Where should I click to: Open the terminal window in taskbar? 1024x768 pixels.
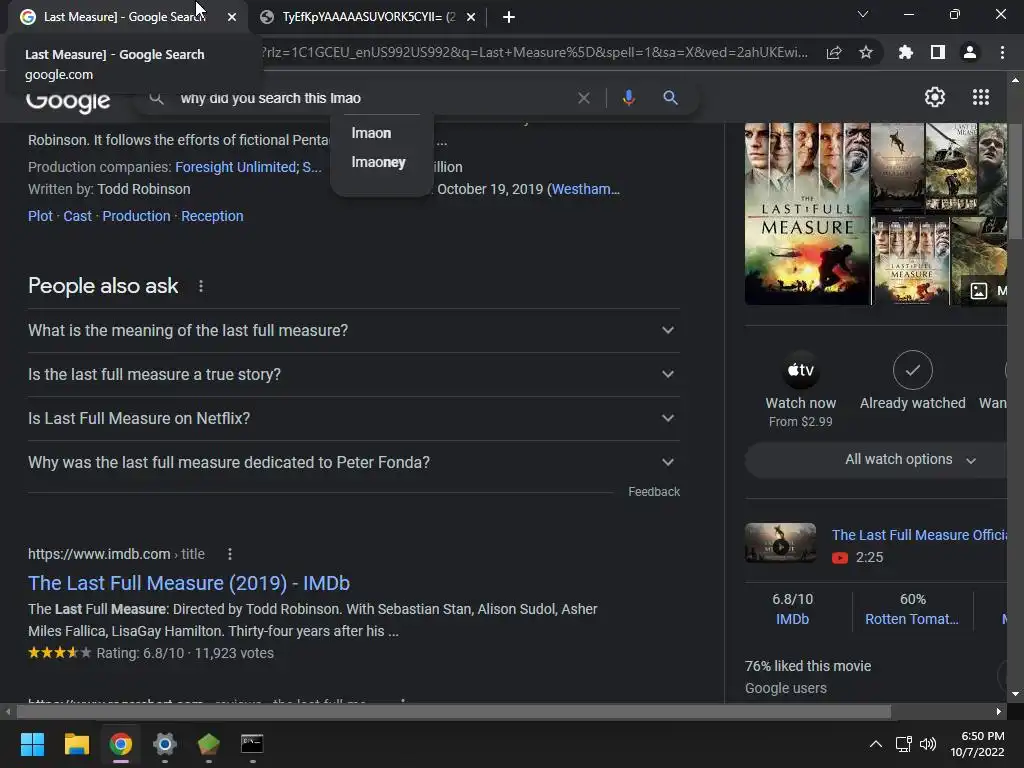[x=252, y=744]
